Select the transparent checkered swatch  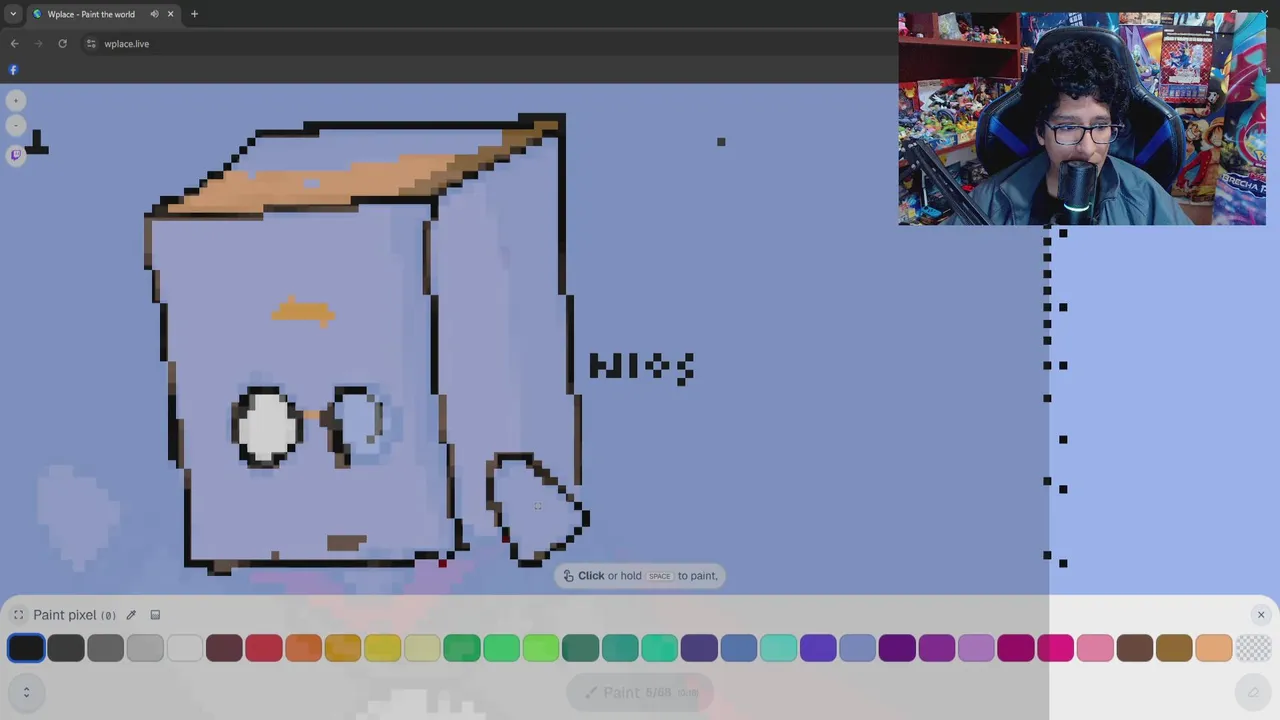[1253, 648]
